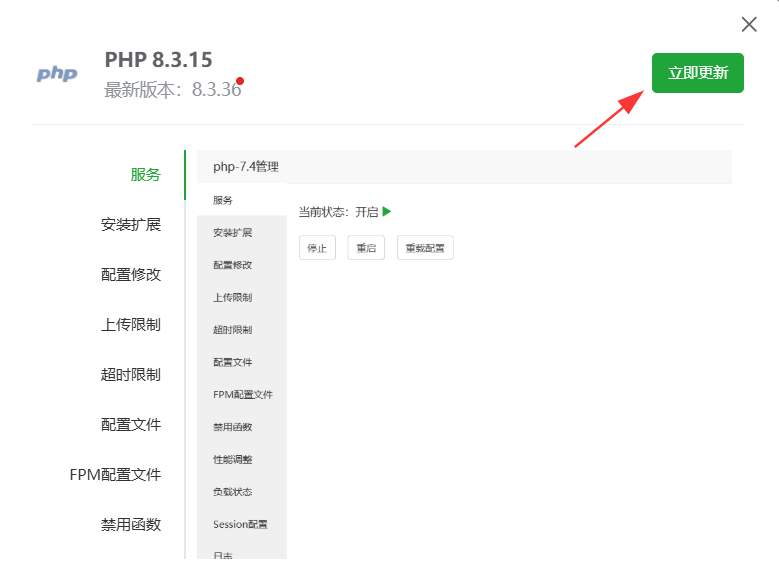
Task: Open 配置文件 in the outer sidebar
Action: click(131, 425)
